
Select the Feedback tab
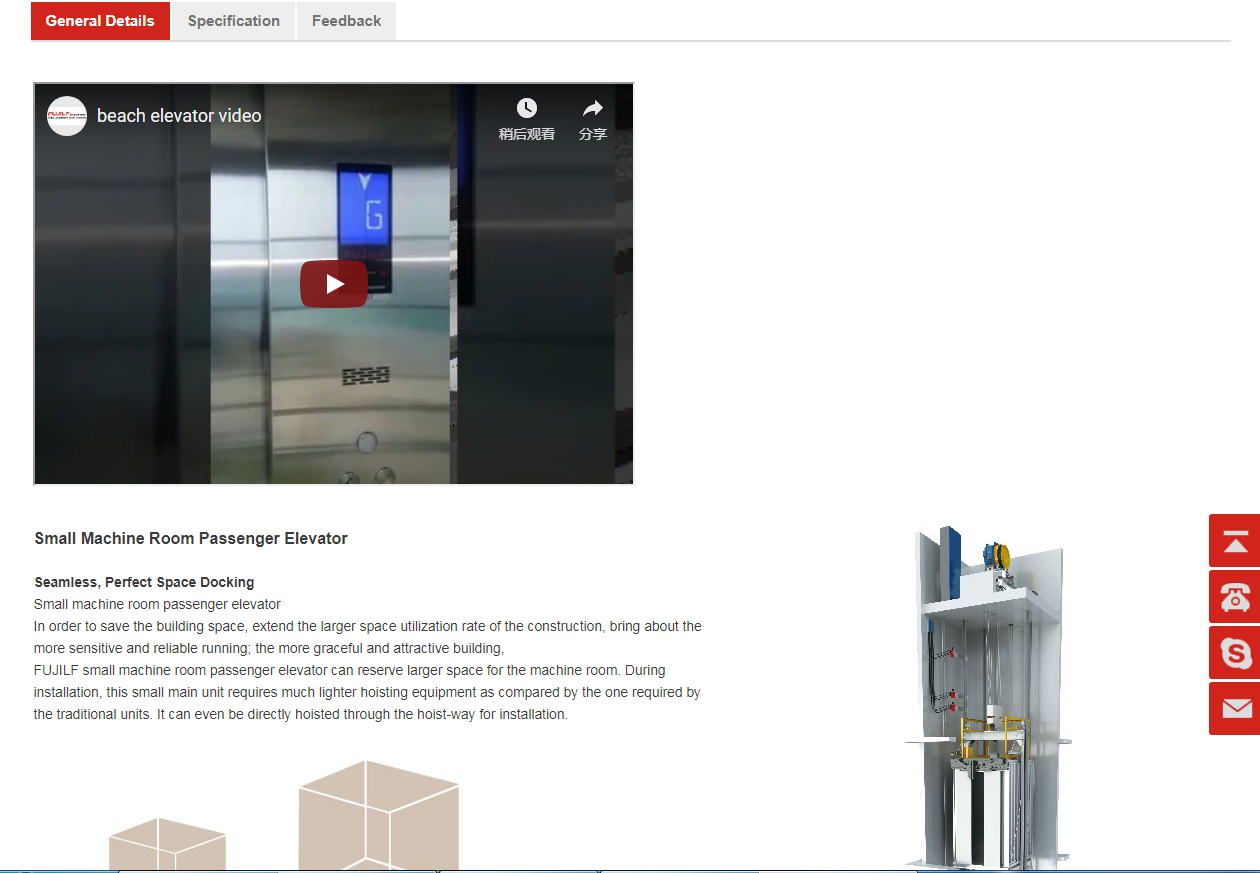pos(346,21)
